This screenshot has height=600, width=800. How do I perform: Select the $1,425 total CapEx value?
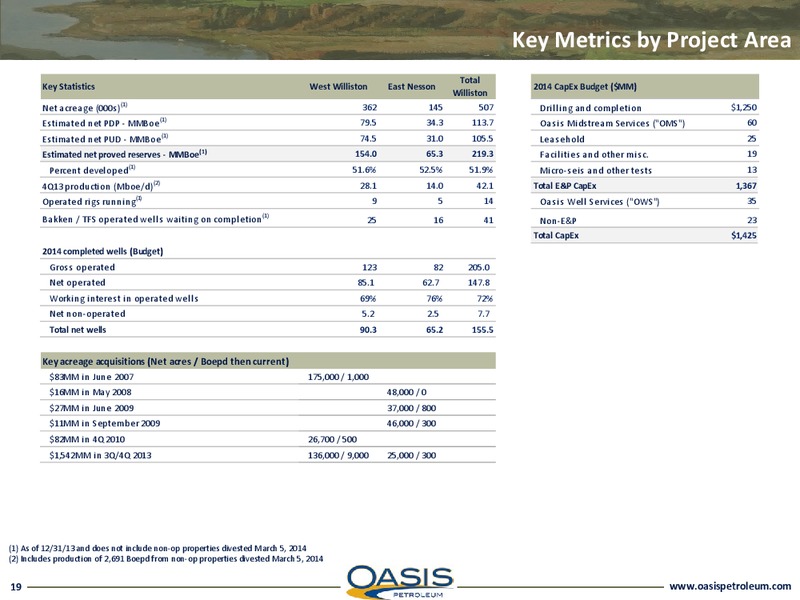point(744,235)
